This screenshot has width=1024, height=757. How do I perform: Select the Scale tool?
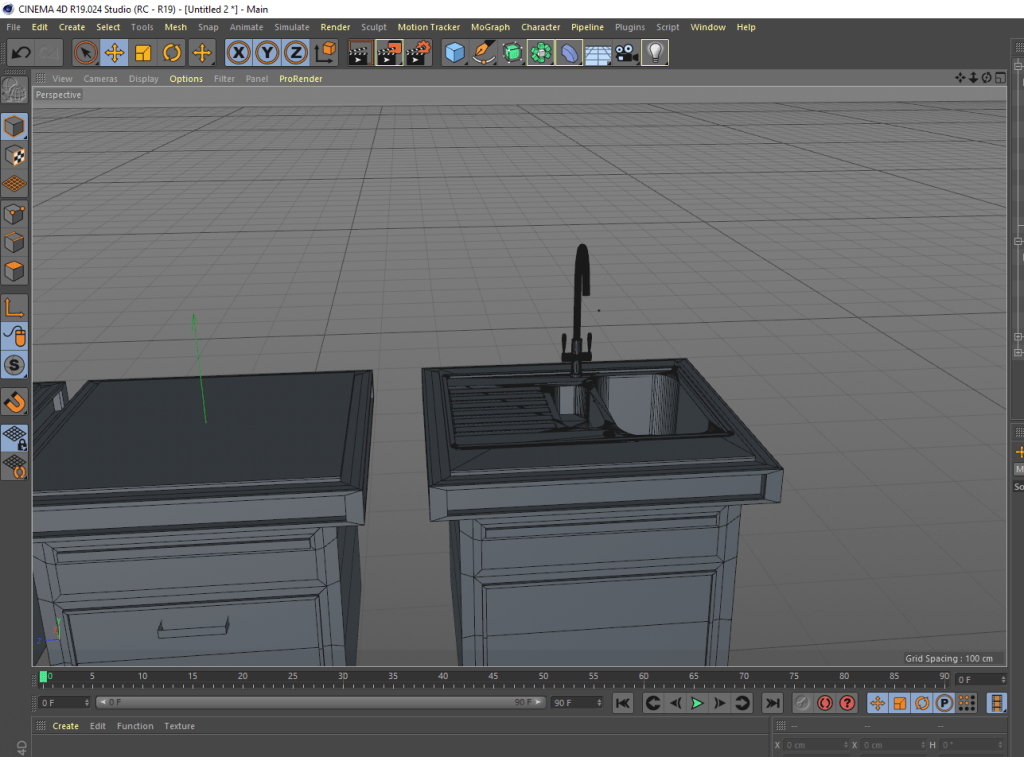coord(143,53)
